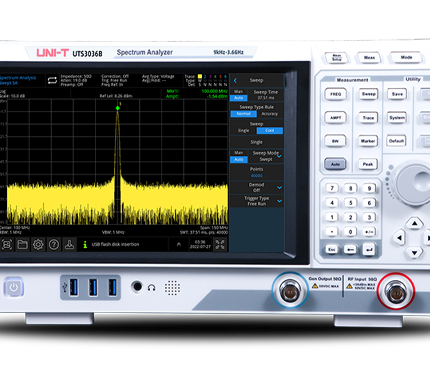Expand the Demod dropdown

coord(279,188)
